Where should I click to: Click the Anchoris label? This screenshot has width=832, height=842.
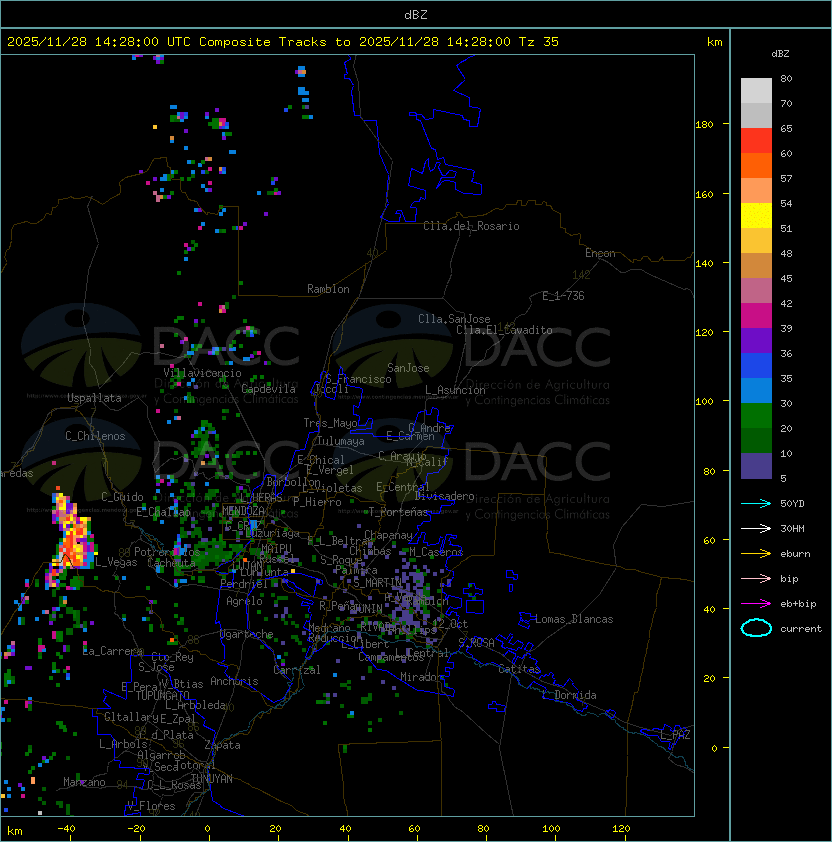coord(234,681)
